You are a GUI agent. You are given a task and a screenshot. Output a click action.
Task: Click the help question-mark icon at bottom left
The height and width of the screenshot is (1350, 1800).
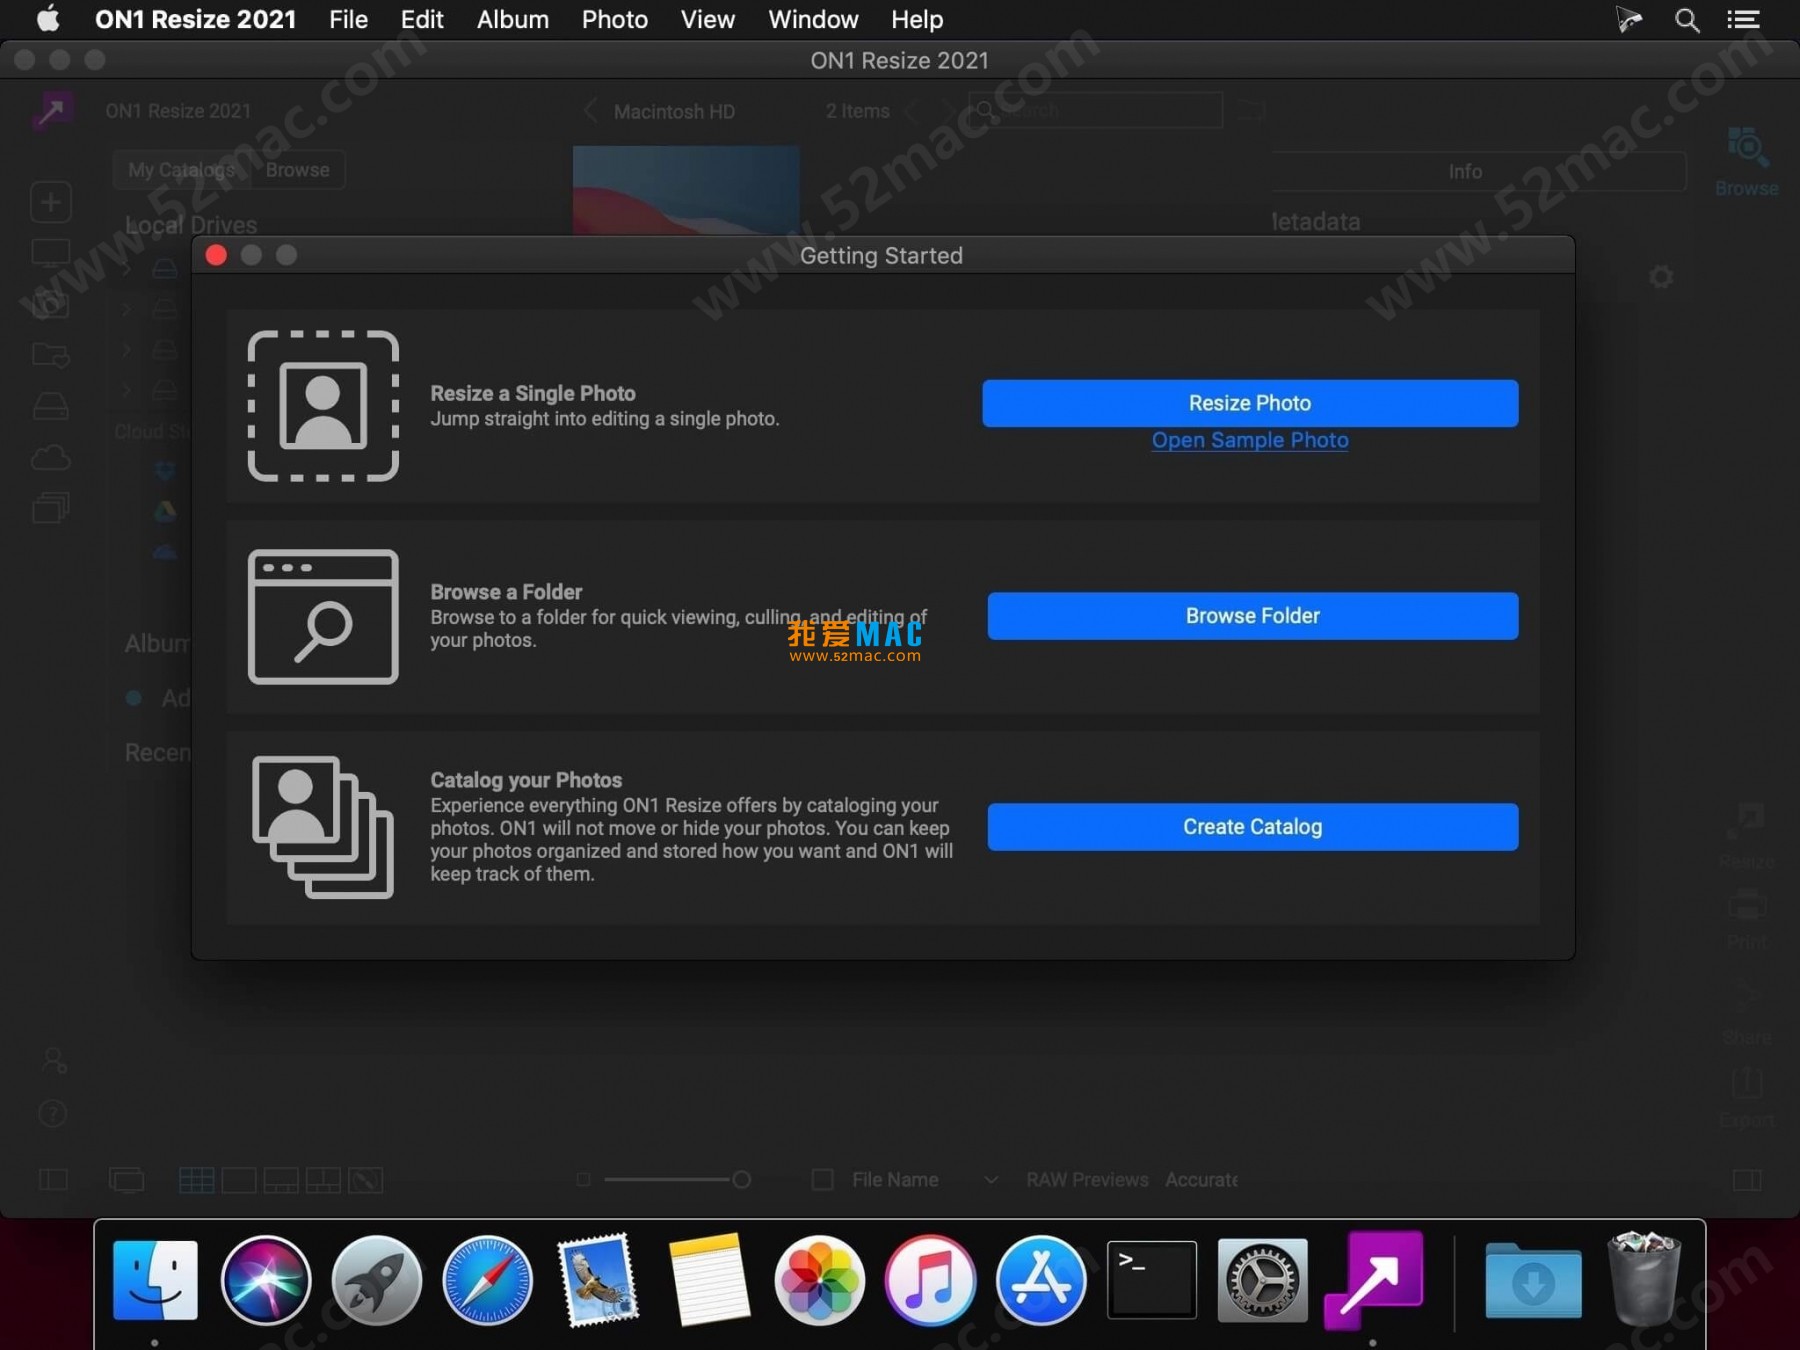pyautogui.click(x=51, y=1114)
